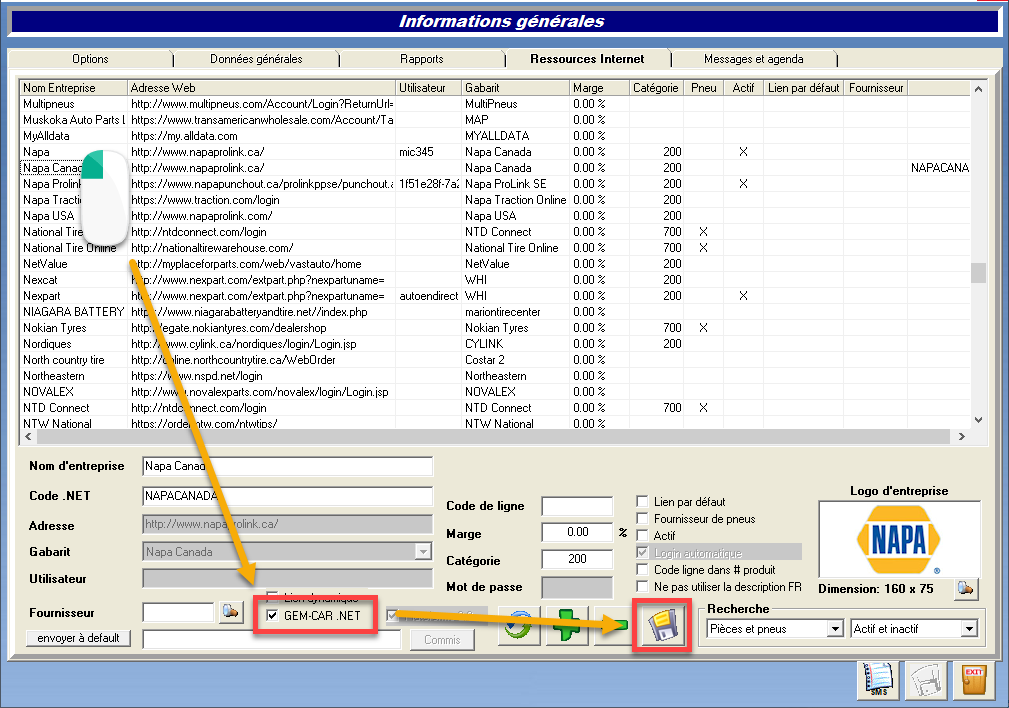Image resolution: width=1009 pixels, height=708 pixels.
Task: Open the supplier search icon beside Fournisseur
Action: [x=231, y=611]
